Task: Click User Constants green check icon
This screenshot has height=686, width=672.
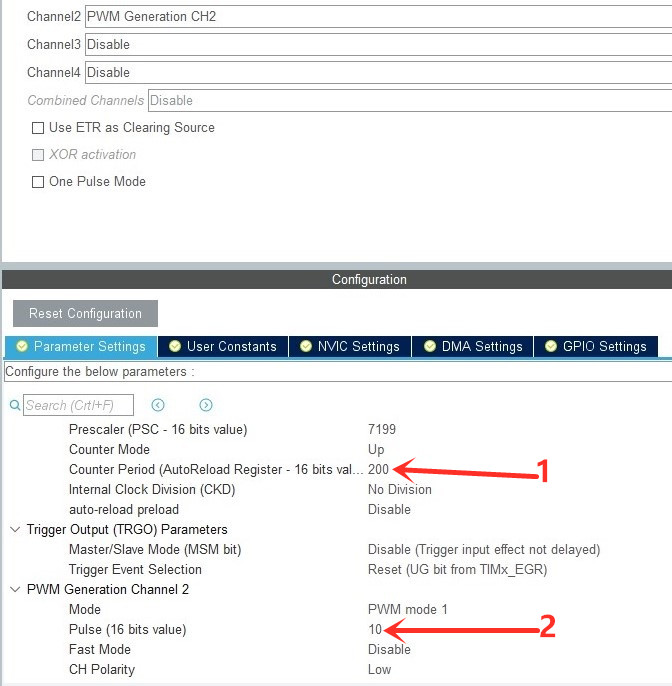Action: (x=175, y=346)
